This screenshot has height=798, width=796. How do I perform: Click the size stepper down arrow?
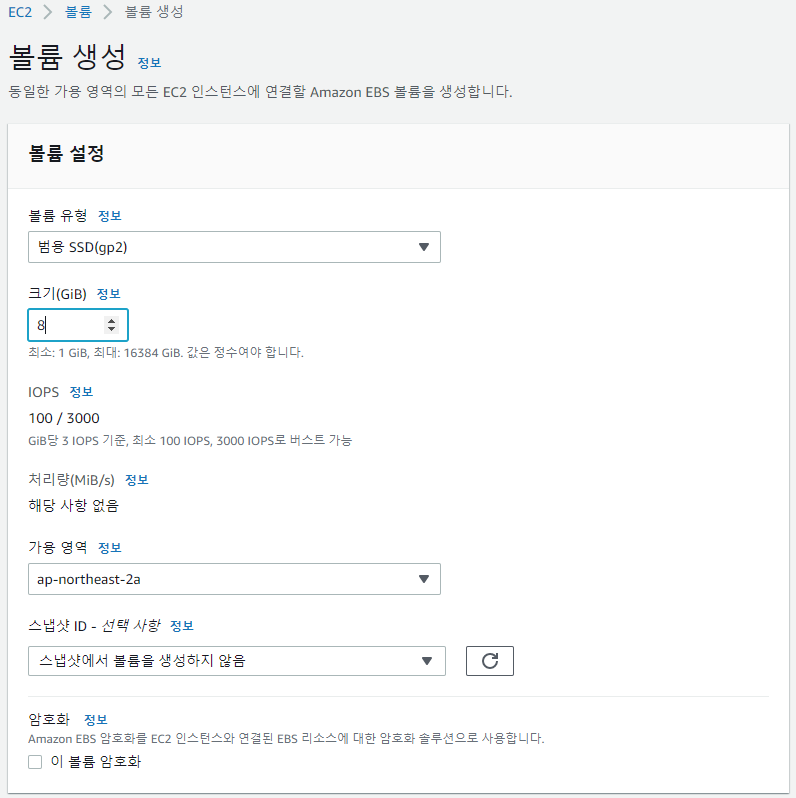[x=111, y=329]
